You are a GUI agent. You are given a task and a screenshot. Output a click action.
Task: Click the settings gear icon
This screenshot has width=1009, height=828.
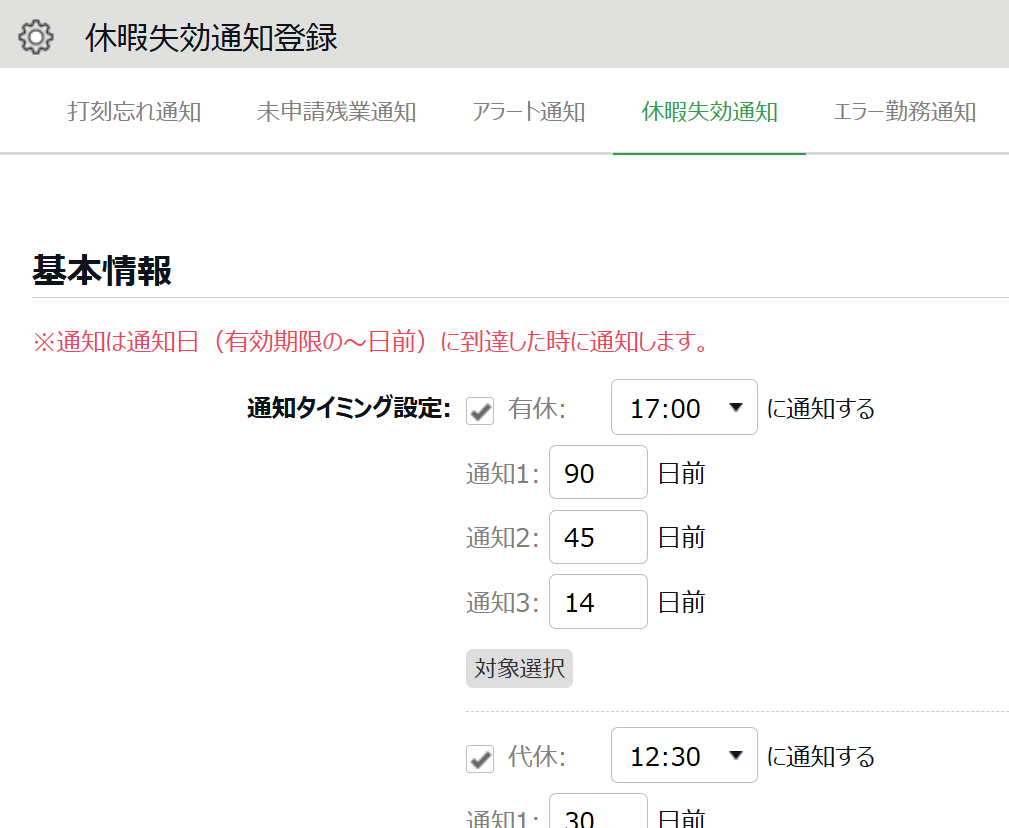[x=36, y=37]
